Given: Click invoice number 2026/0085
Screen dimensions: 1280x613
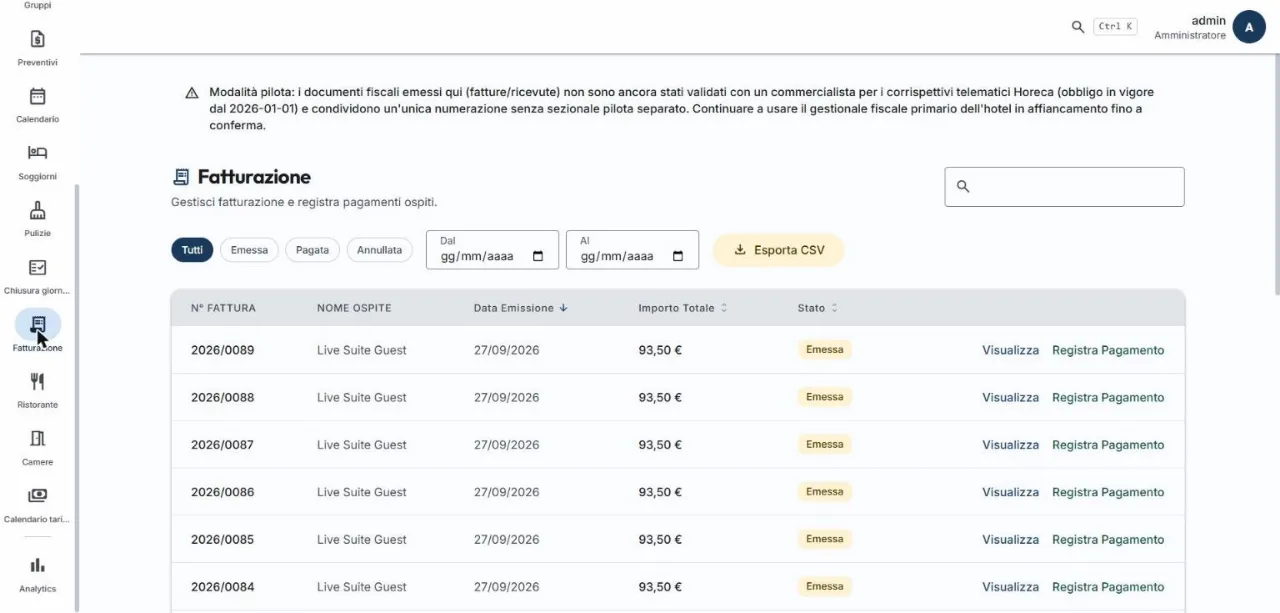Looking at the screenshot, I should [222, 539].
